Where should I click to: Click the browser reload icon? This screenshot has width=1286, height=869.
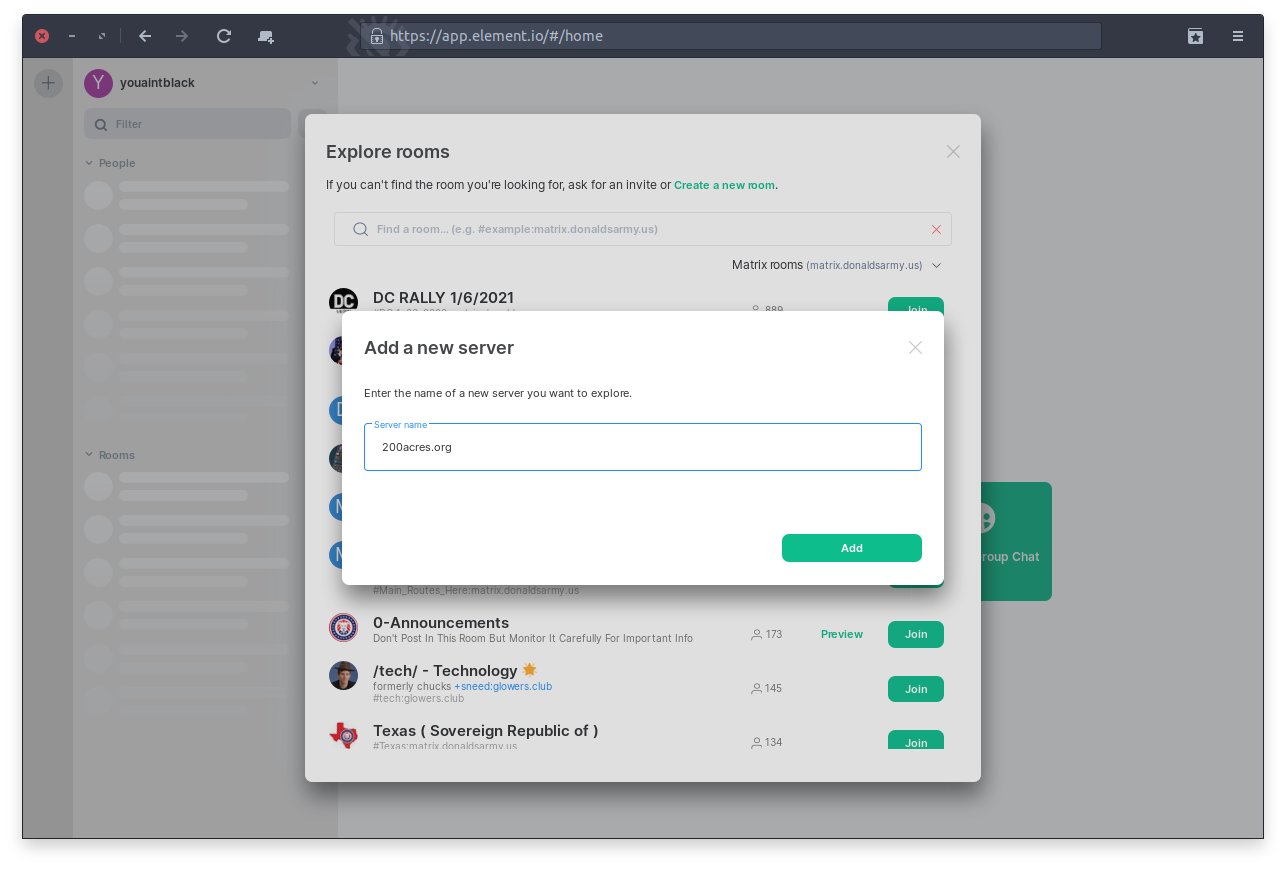pos(224,36)
